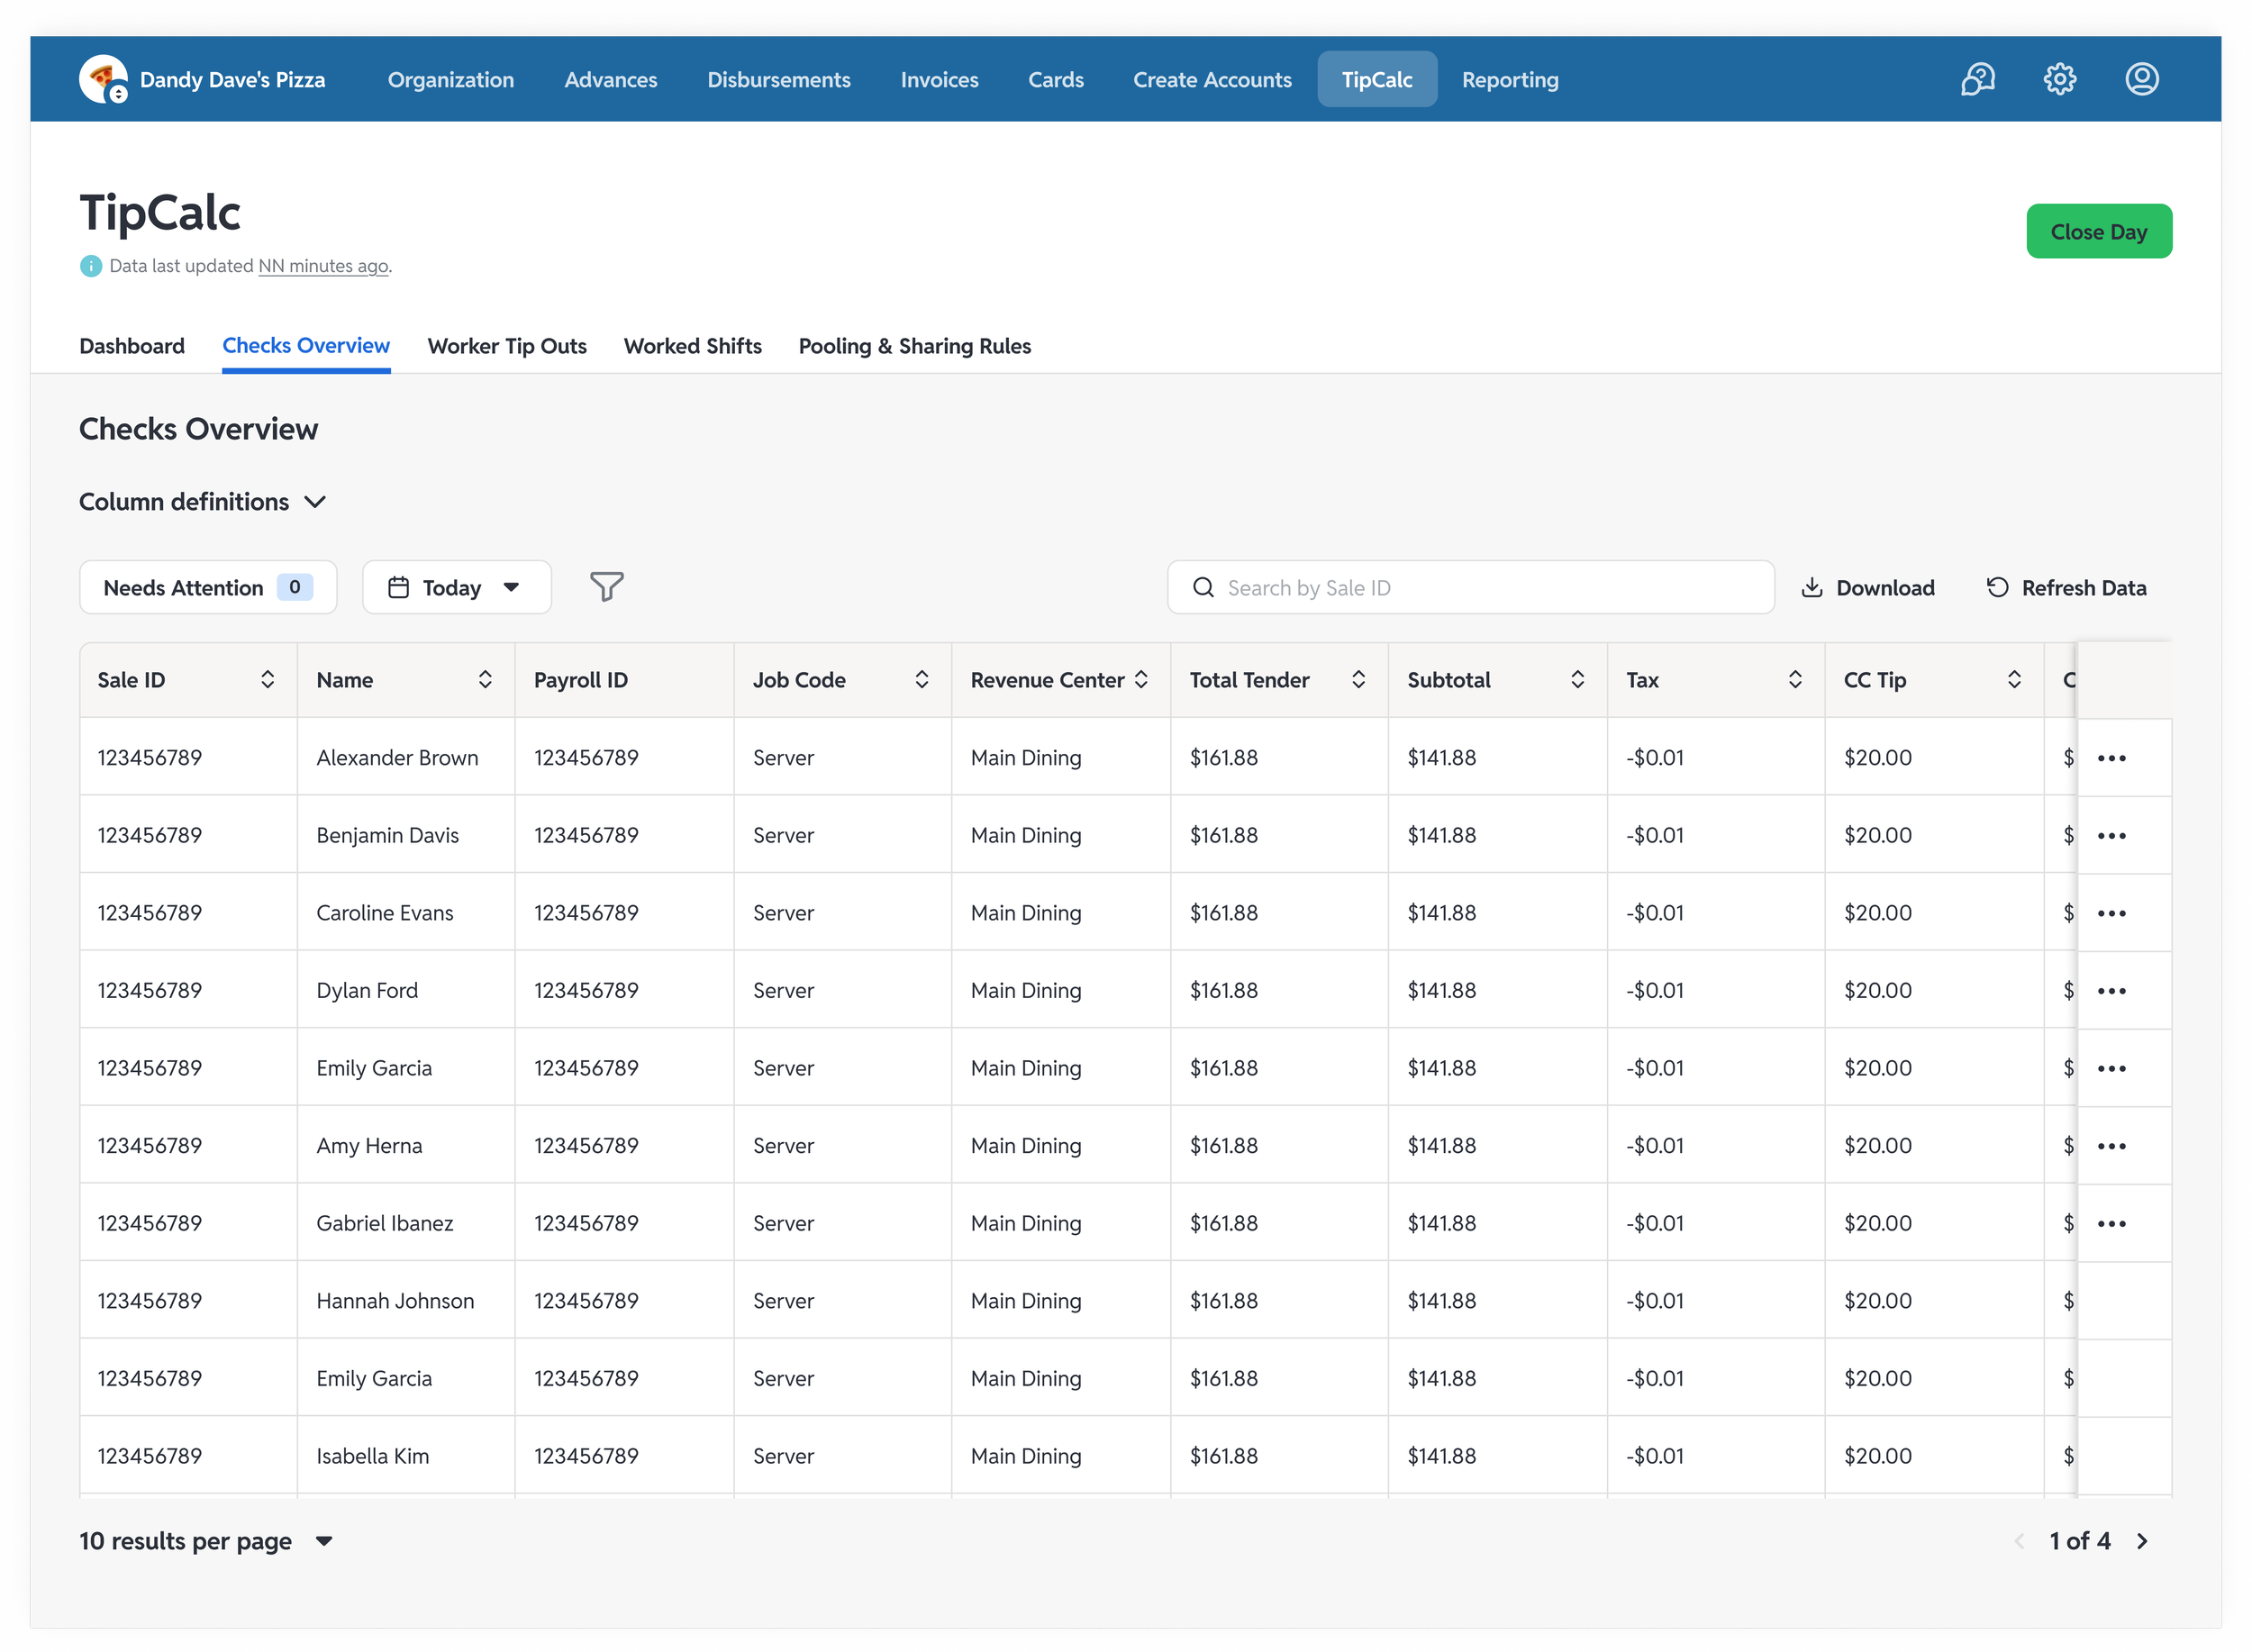Select TipCalc in the top nav
Screen dimensions: 2252x1652
1376,79
